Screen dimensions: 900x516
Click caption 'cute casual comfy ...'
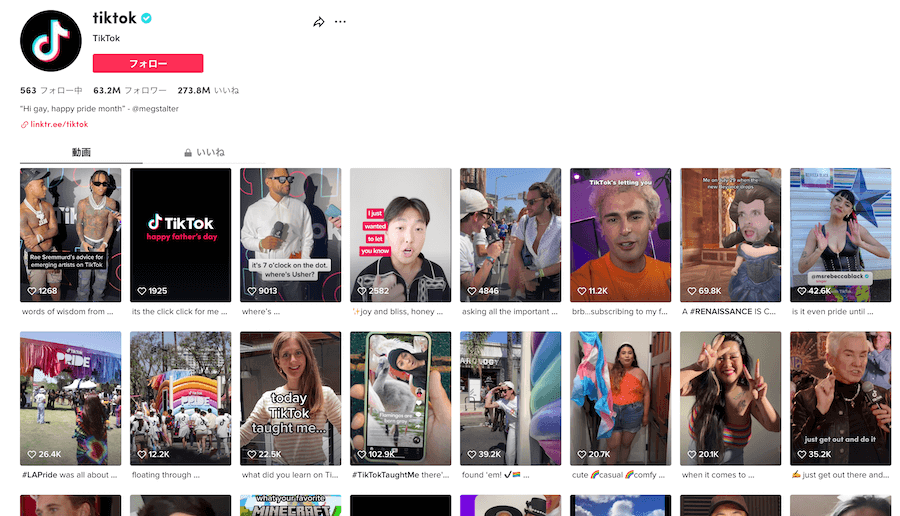click(x=618, y=475)
